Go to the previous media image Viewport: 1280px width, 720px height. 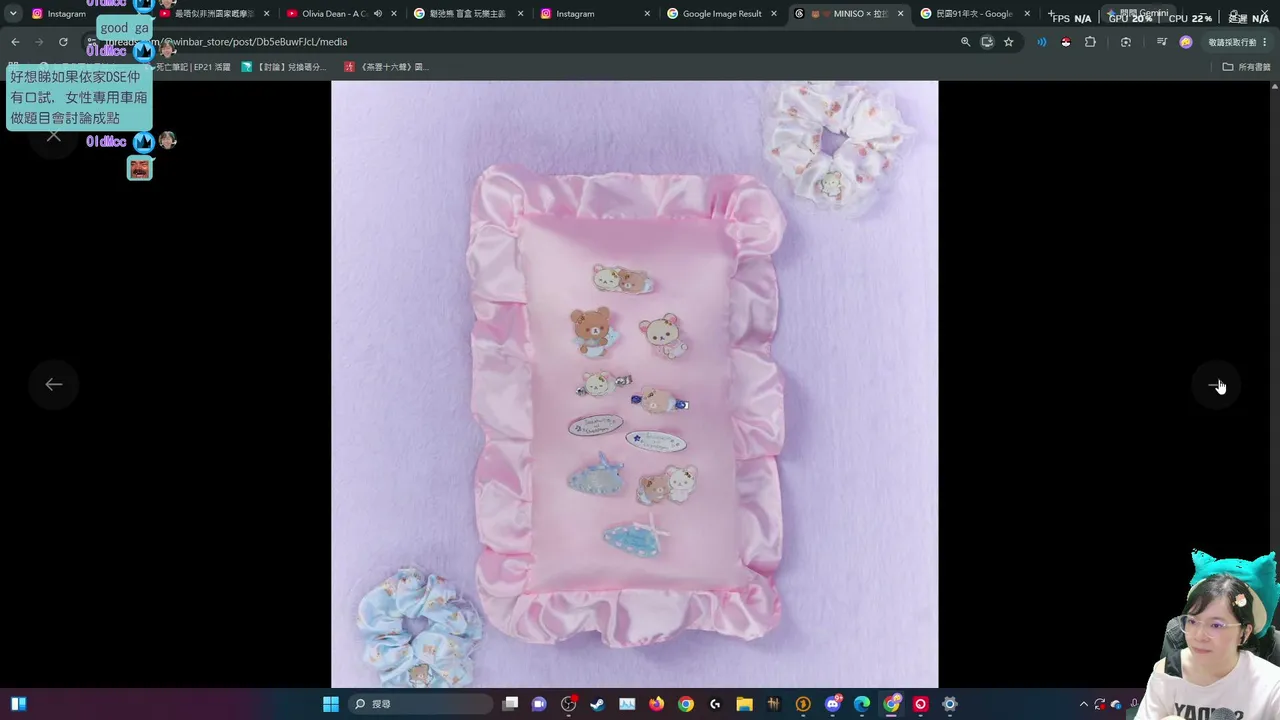pyautogui.click(x=54, y=384)
